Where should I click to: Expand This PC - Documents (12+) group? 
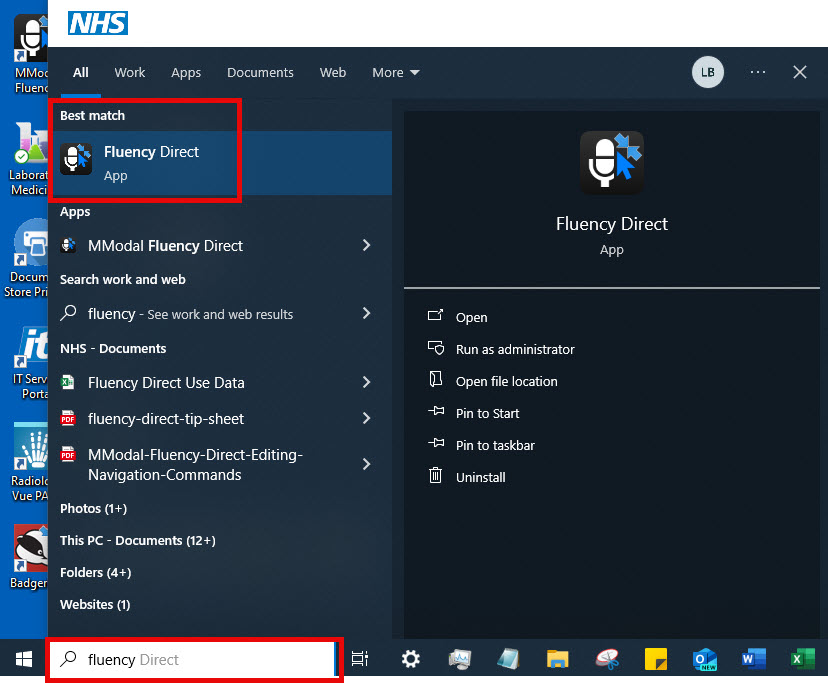coord(138,540)
